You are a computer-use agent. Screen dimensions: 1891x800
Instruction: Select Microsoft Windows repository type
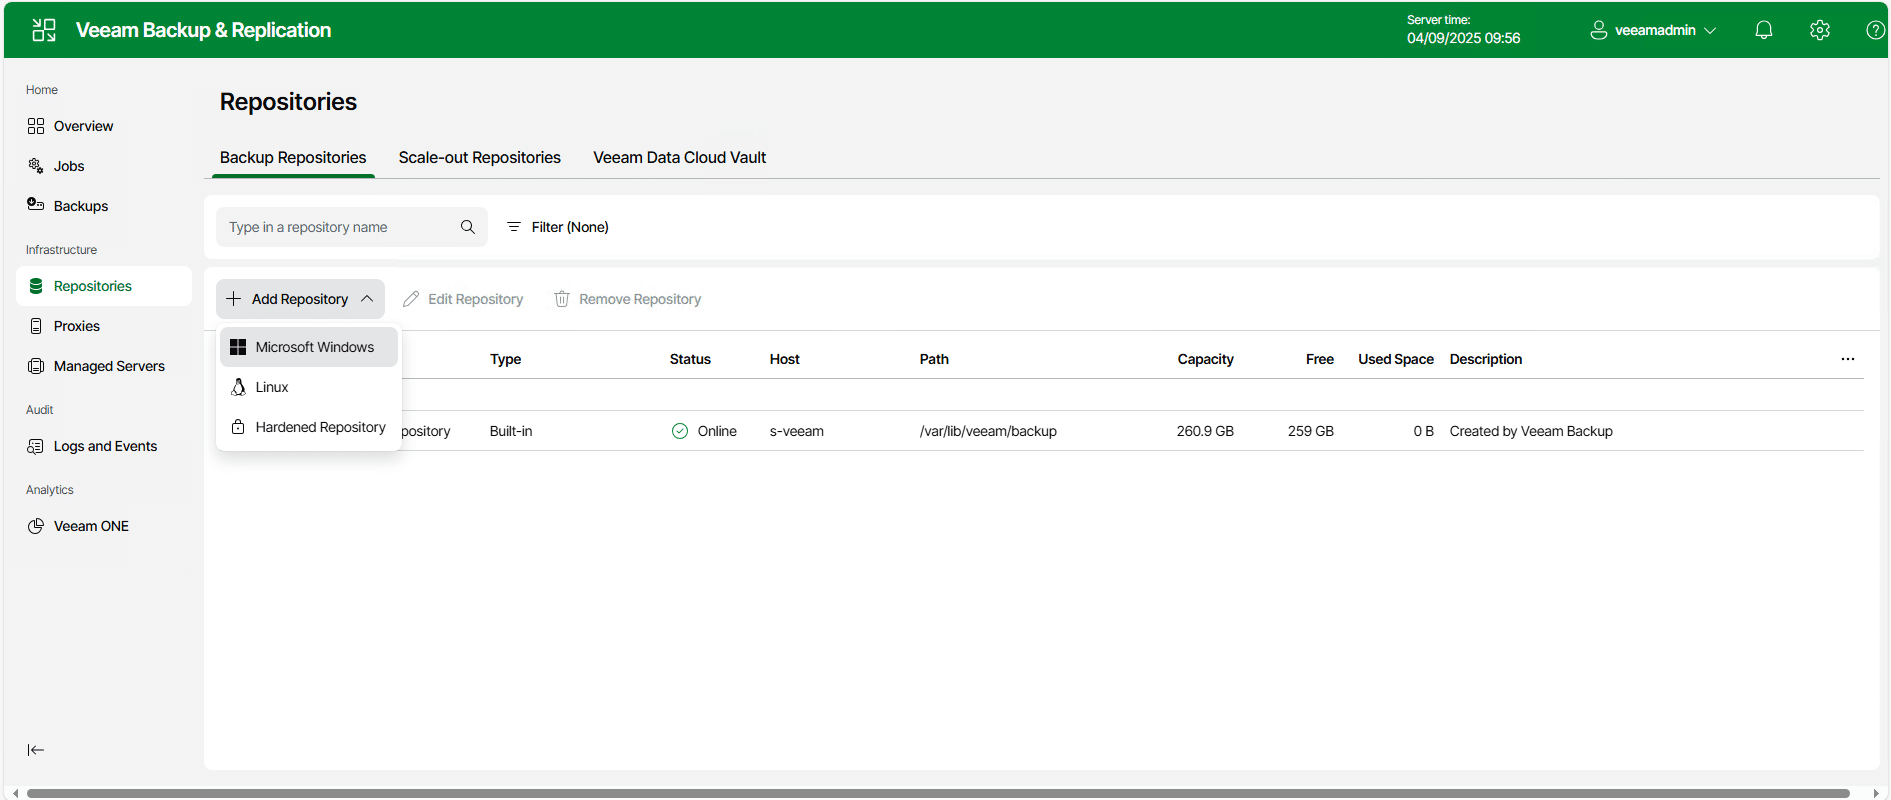coord(314,347)
